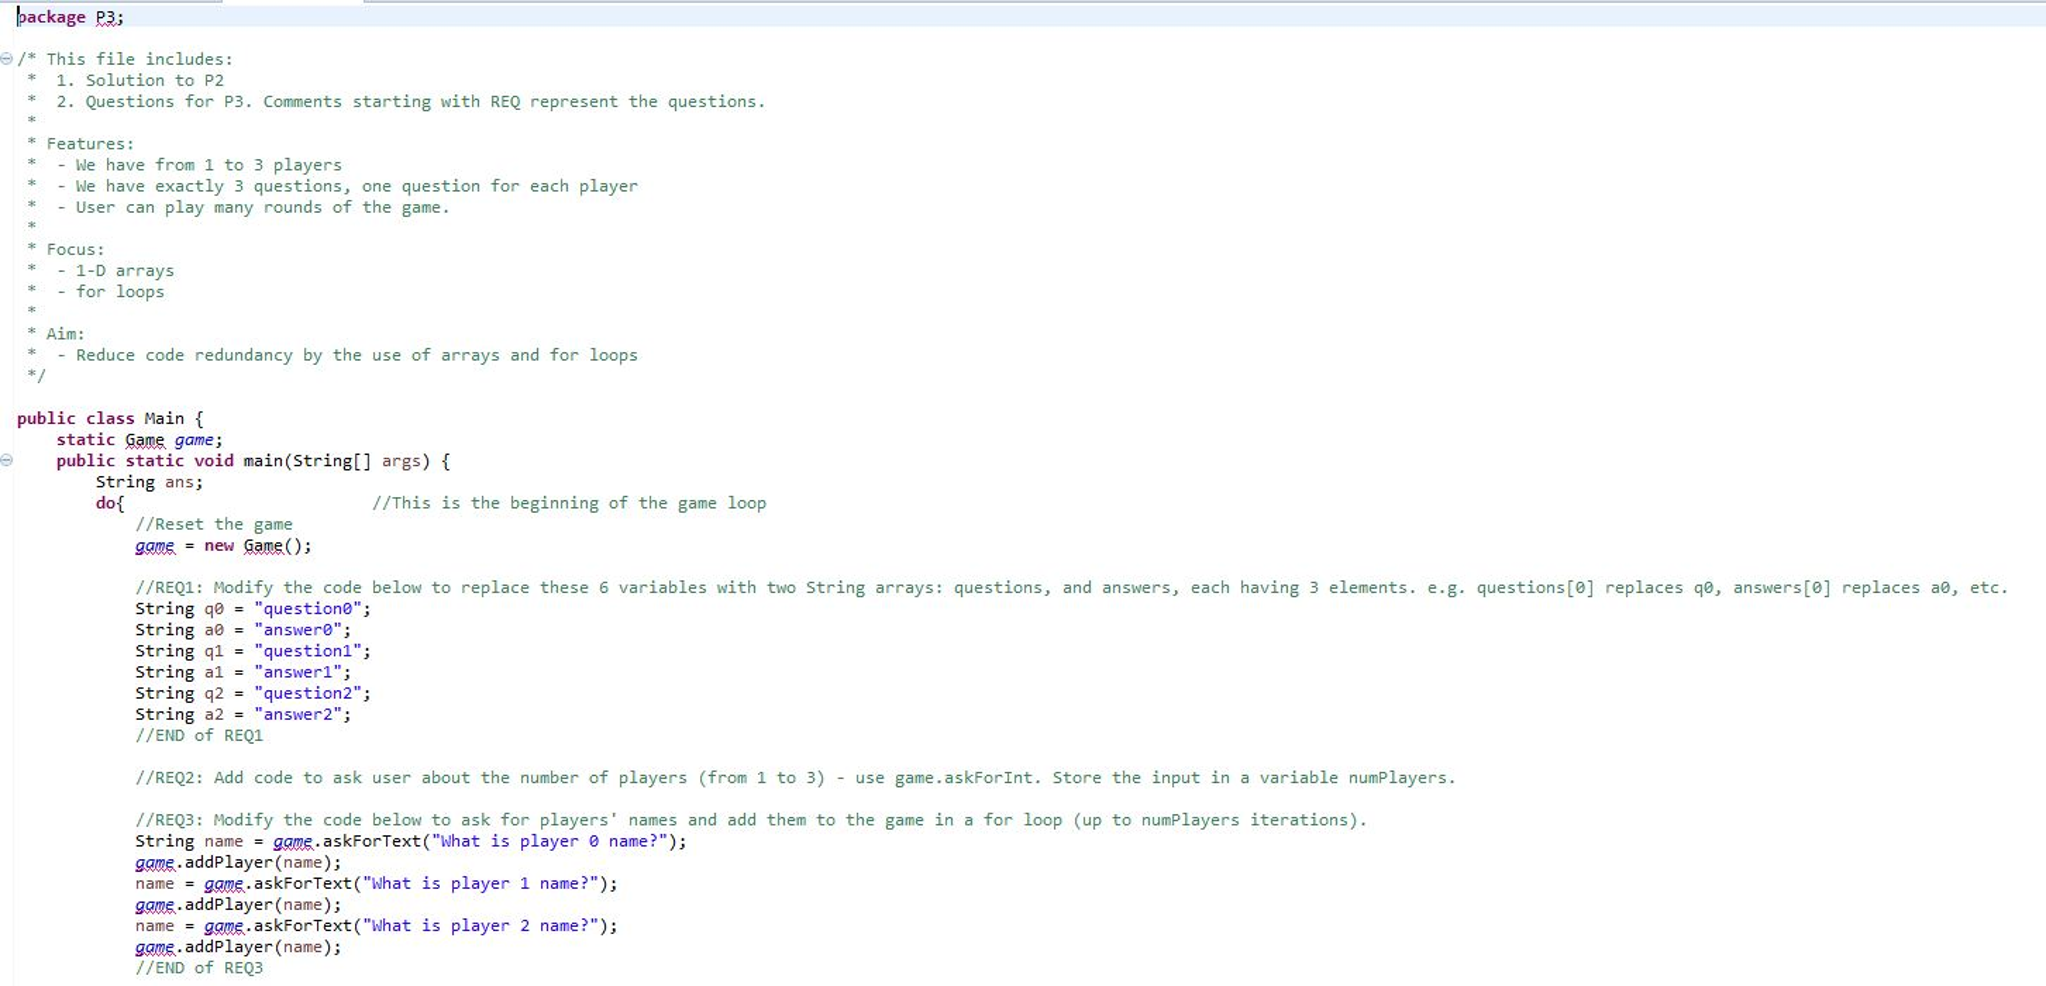Collapse the main method fold marker

tap(7, 461)
